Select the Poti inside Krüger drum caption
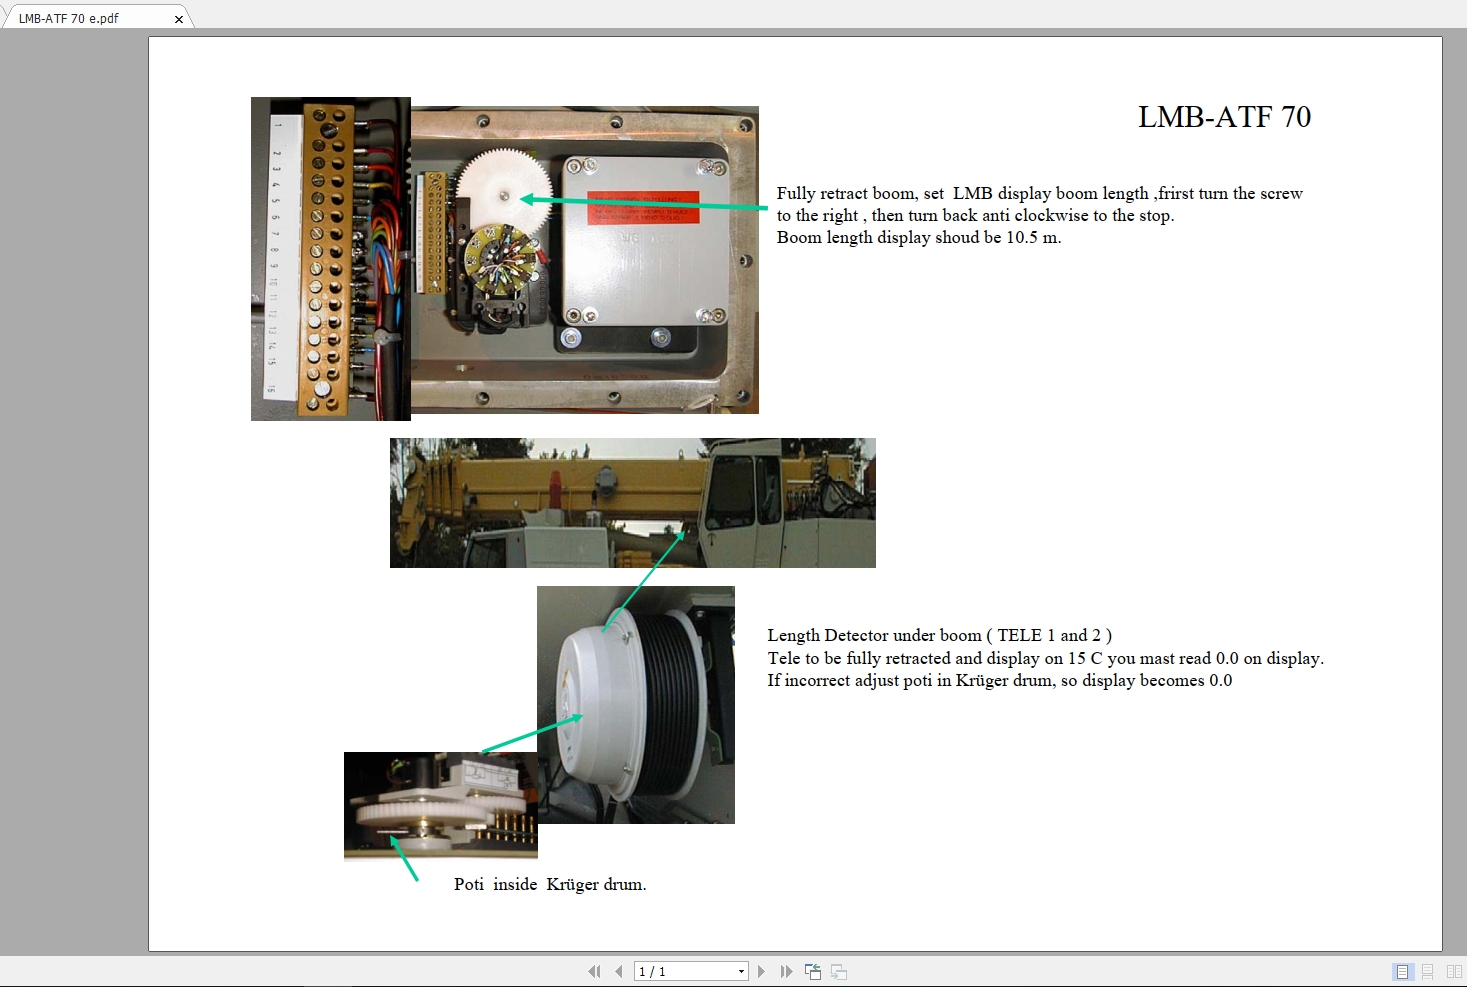 [551, 884]
